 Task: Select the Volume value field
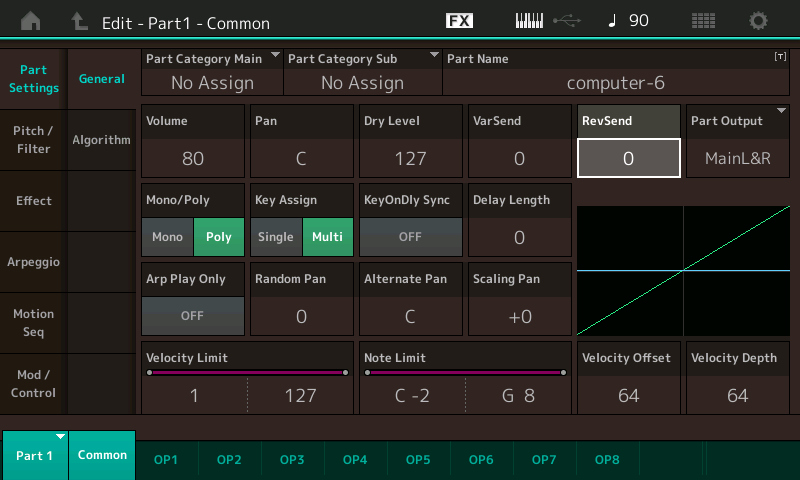(x=193, y=158)
